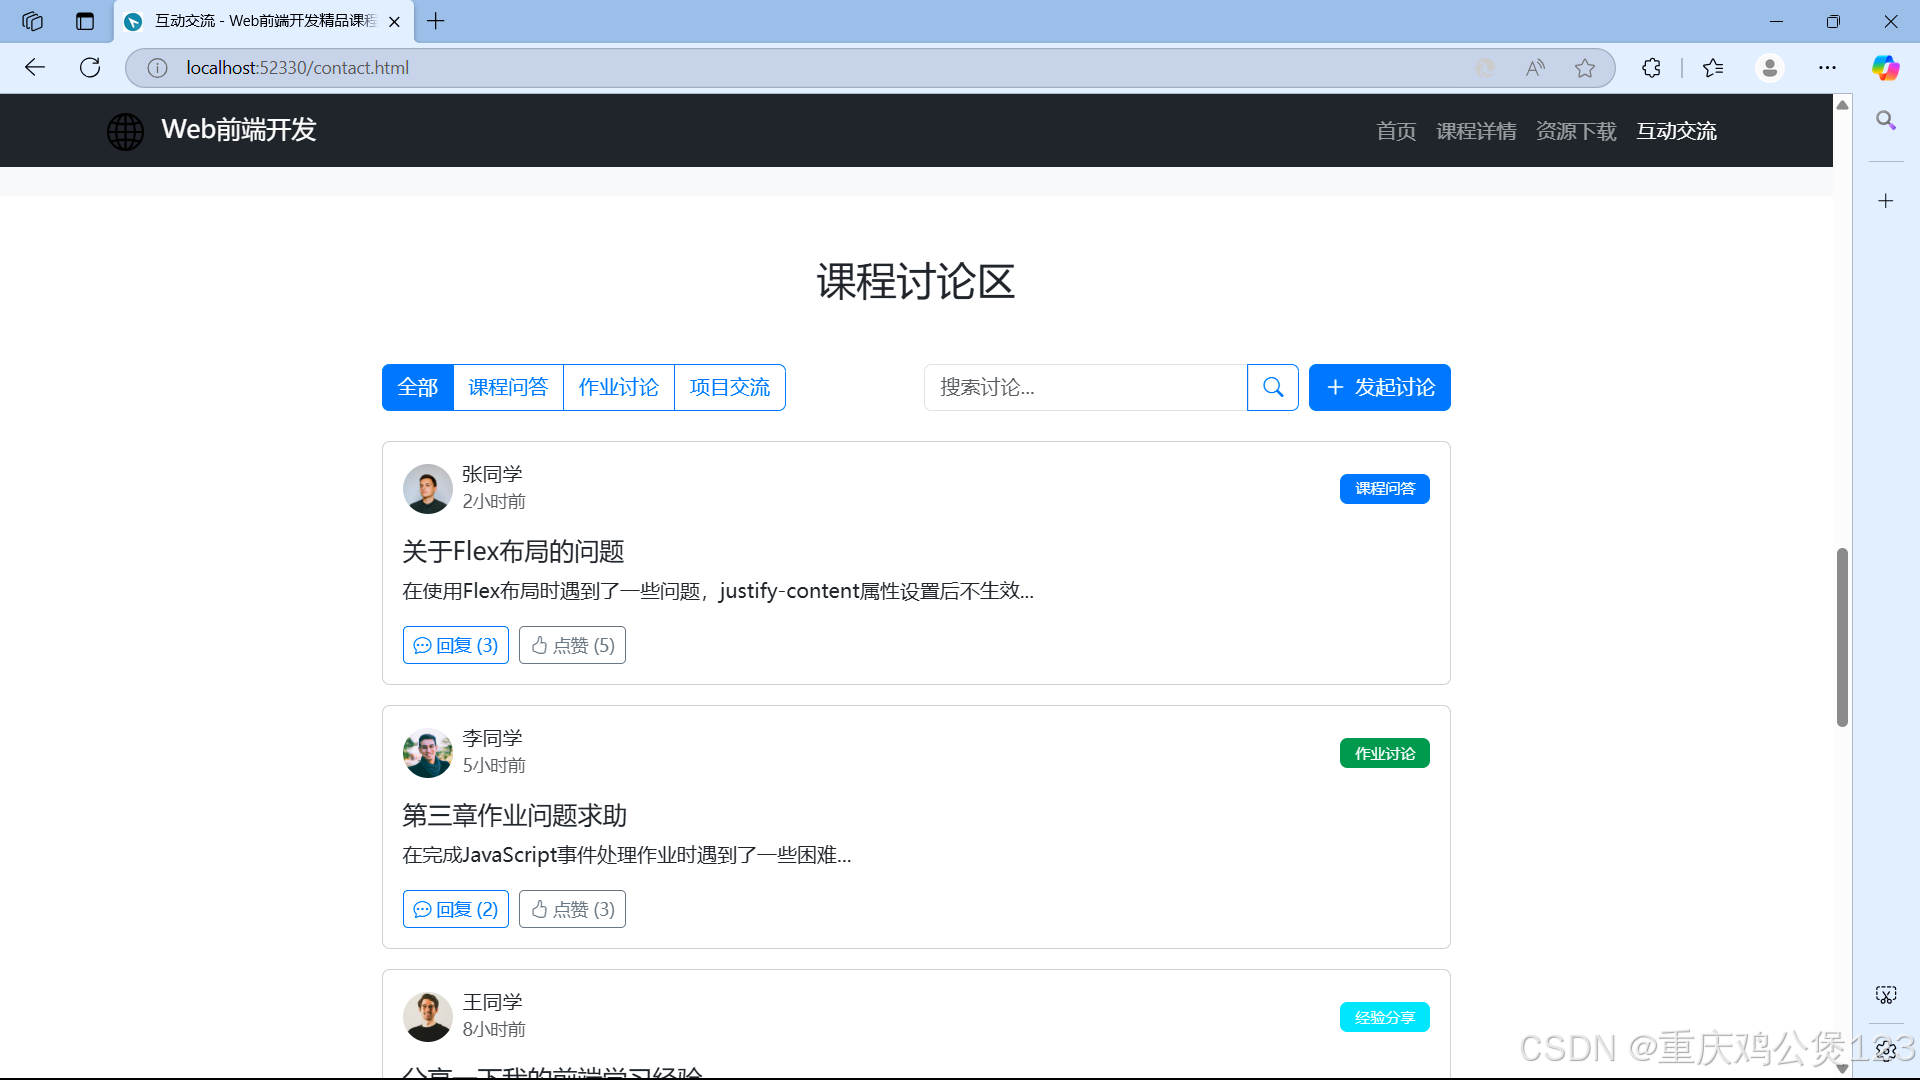Open the browser Settings and more menu

click(1829, 67)
